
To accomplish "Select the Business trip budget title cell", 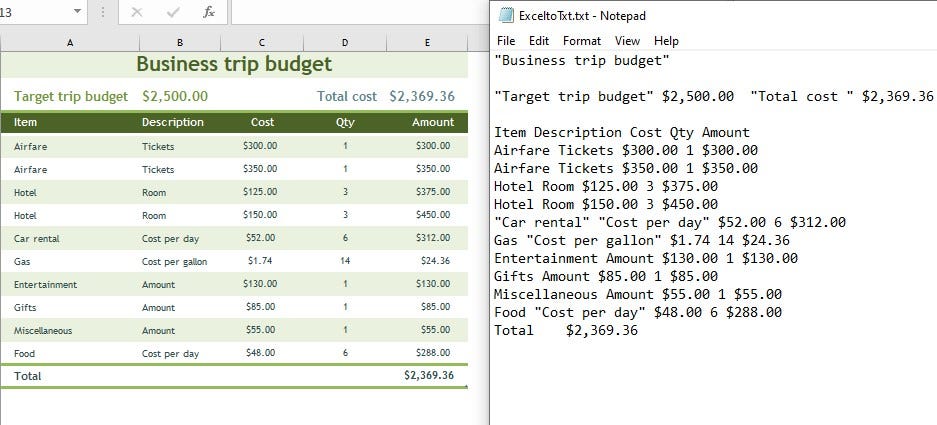I will pos(234,65).
